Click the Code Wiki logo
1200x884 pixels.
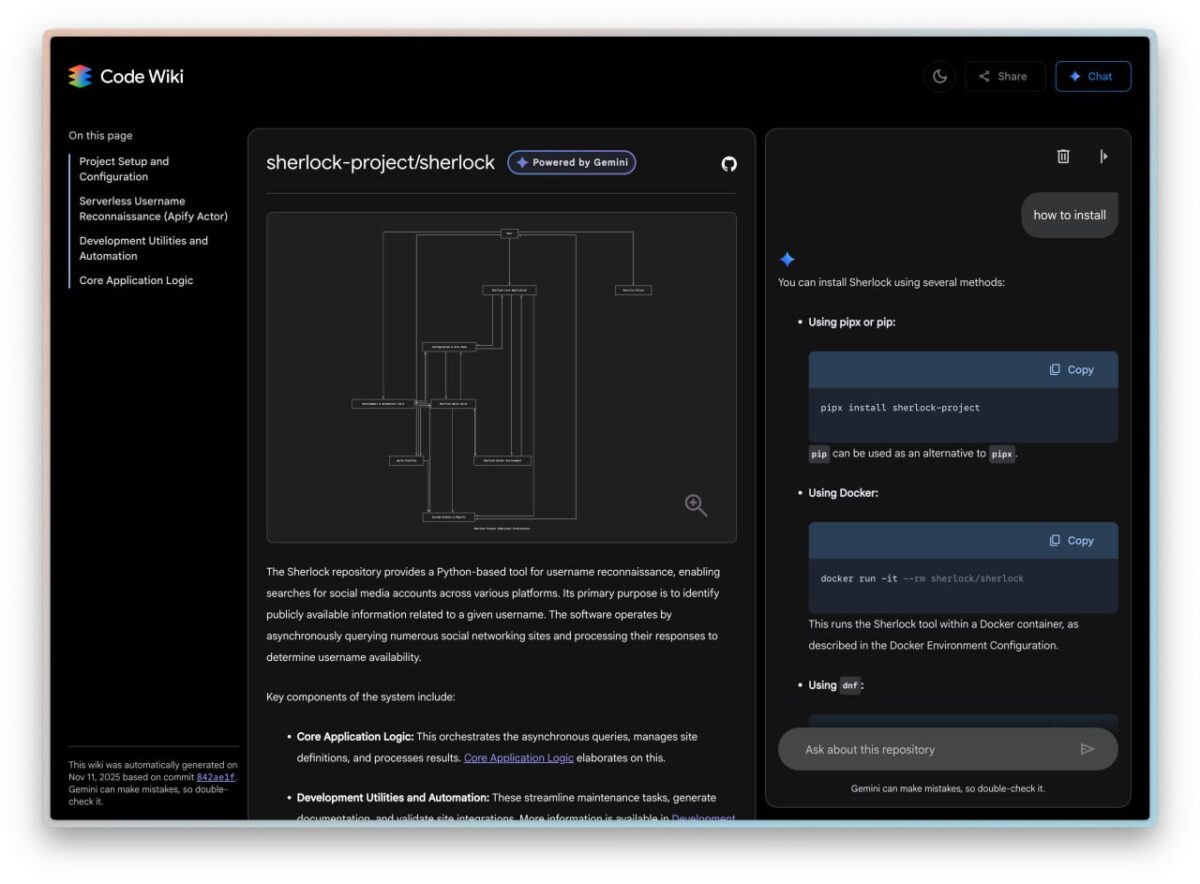[x=126, y=76]
